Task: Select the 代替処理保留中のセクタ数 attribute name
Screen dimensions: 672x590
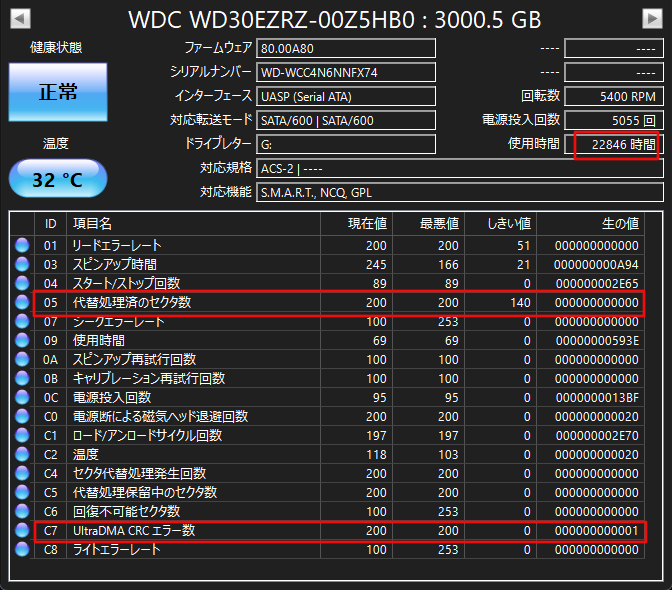Action: click(x=145, y=492)
